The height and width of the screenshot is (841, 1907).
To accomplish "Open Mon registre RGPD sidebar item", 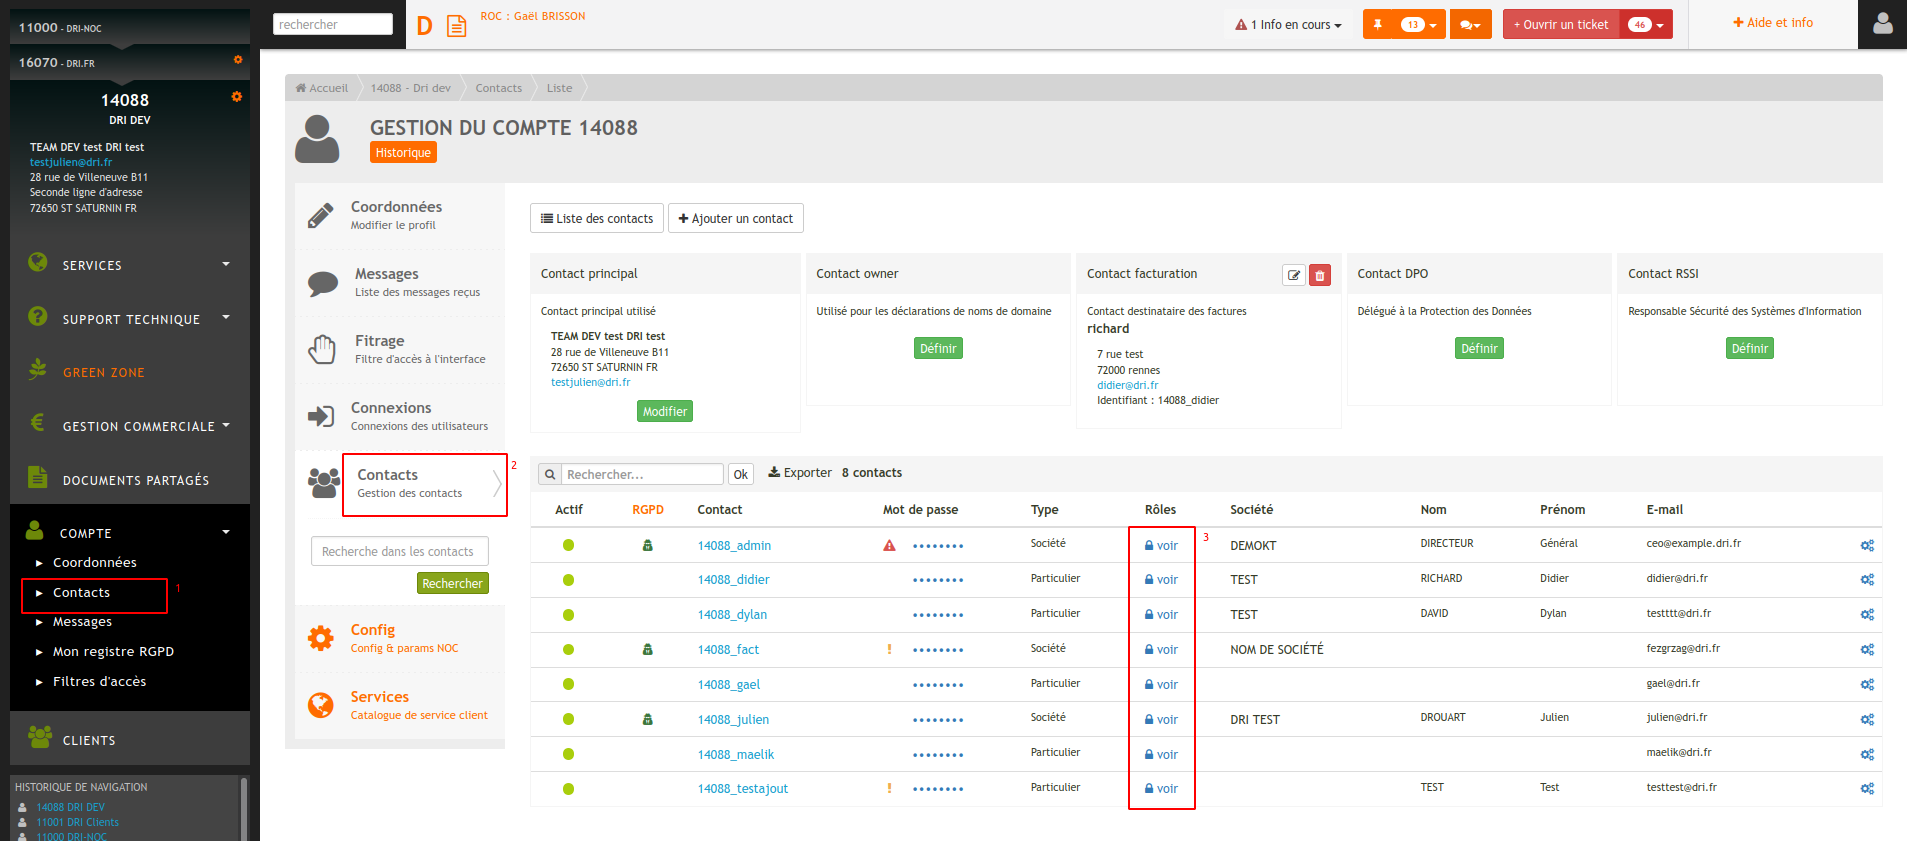I will tap(113, 651).
